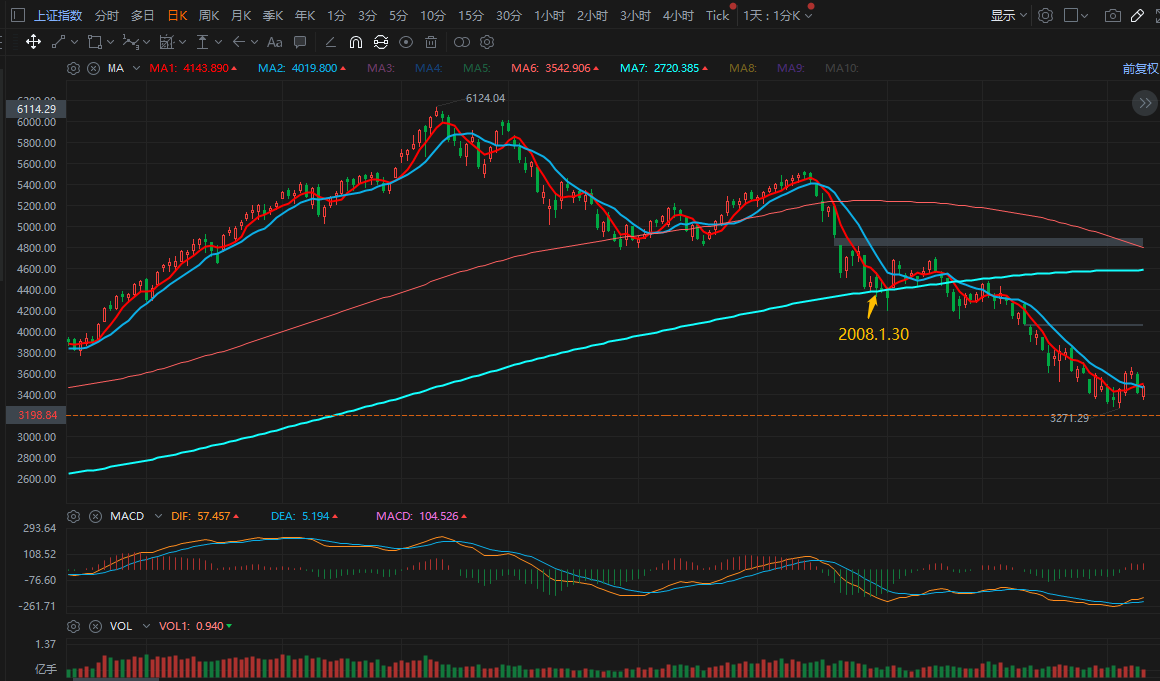Click the 上证指数 index name
The image size is (1160, 681).
click(59, 15)
